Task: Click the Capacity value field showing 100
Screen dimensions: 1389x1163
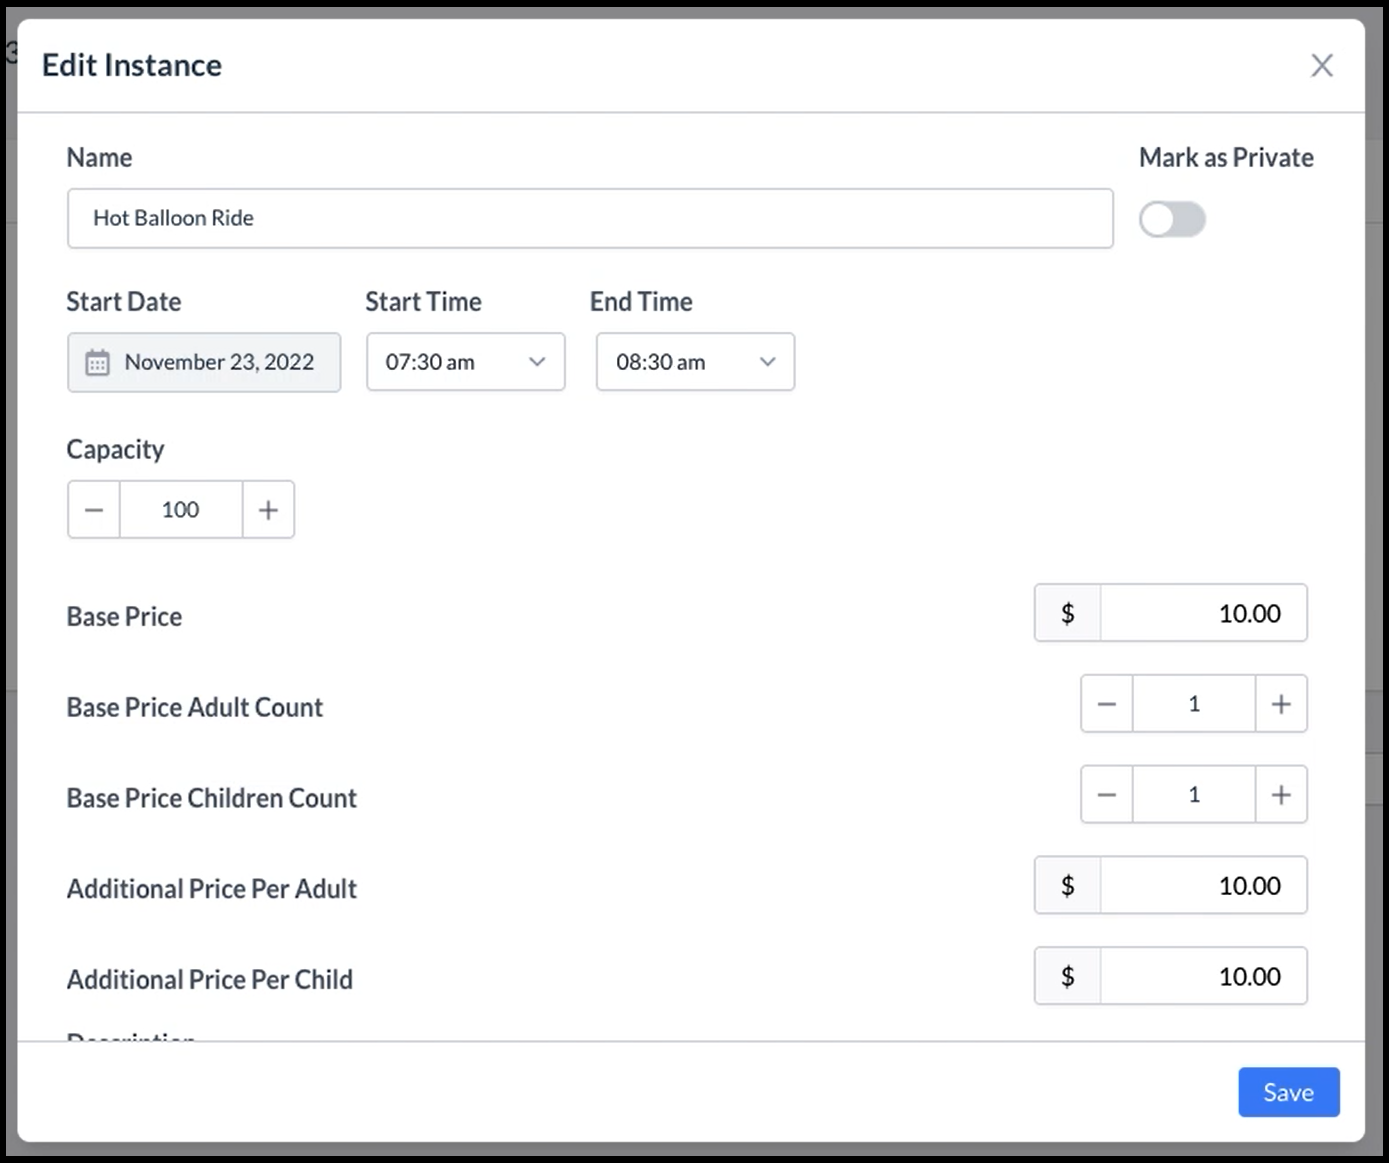Action: point(180,509)
